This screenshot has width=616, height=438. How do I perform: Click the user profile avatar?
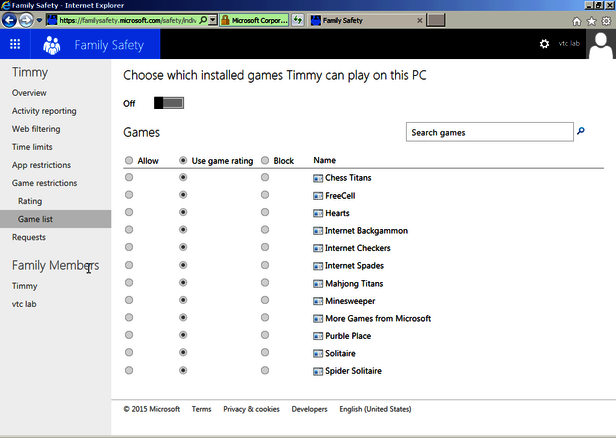point(599,46)
